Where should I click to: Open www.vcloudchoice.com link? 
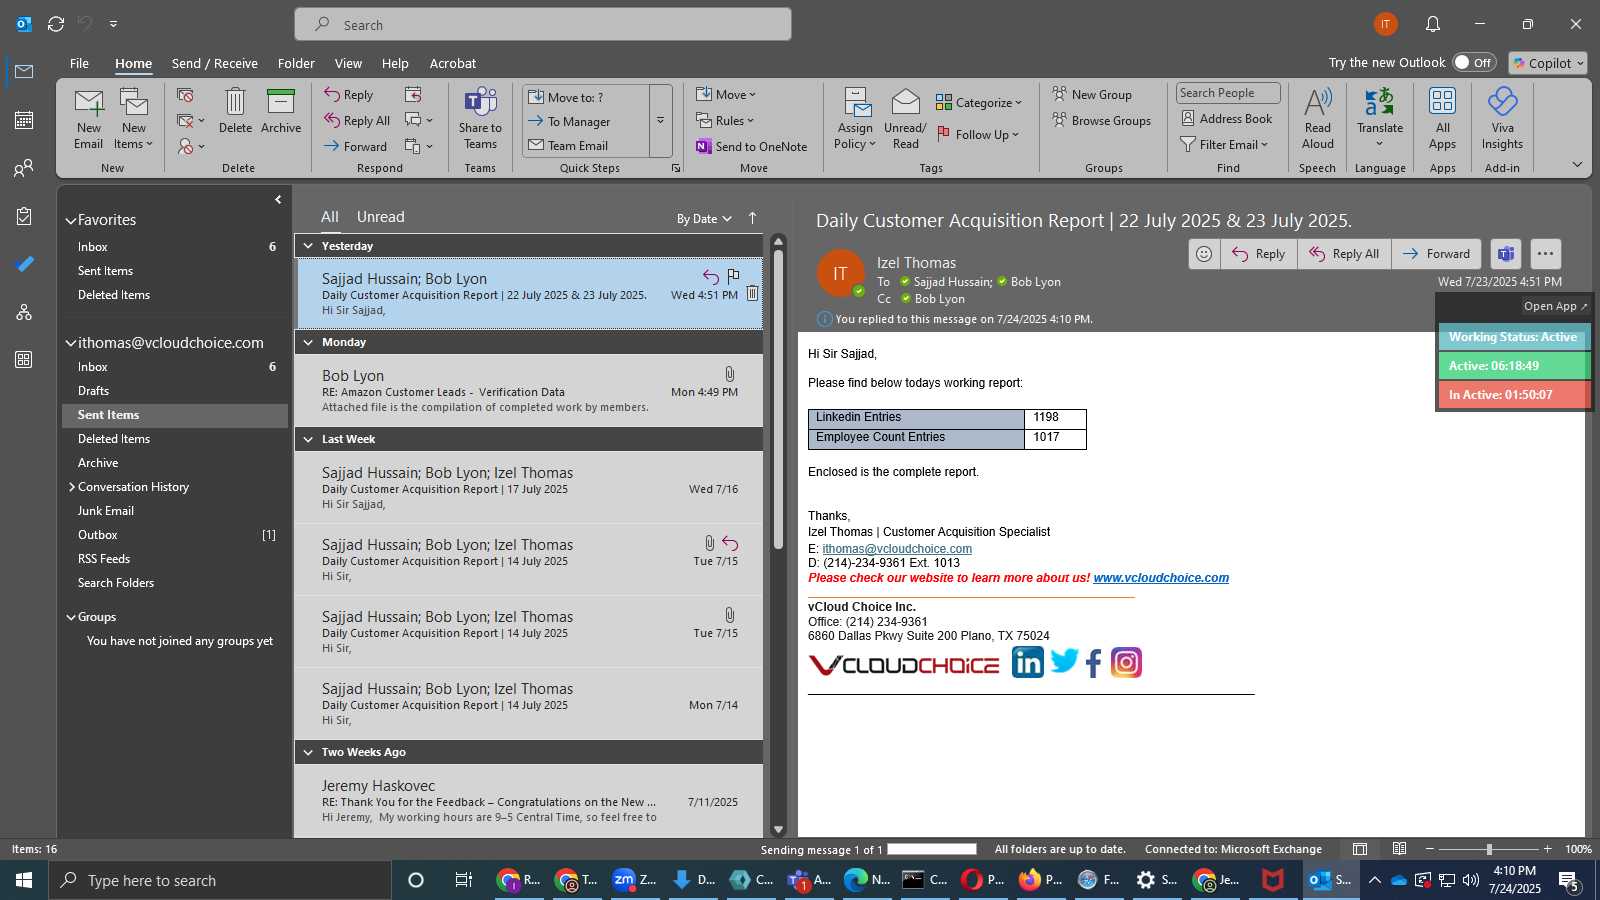click(1161, 578)
